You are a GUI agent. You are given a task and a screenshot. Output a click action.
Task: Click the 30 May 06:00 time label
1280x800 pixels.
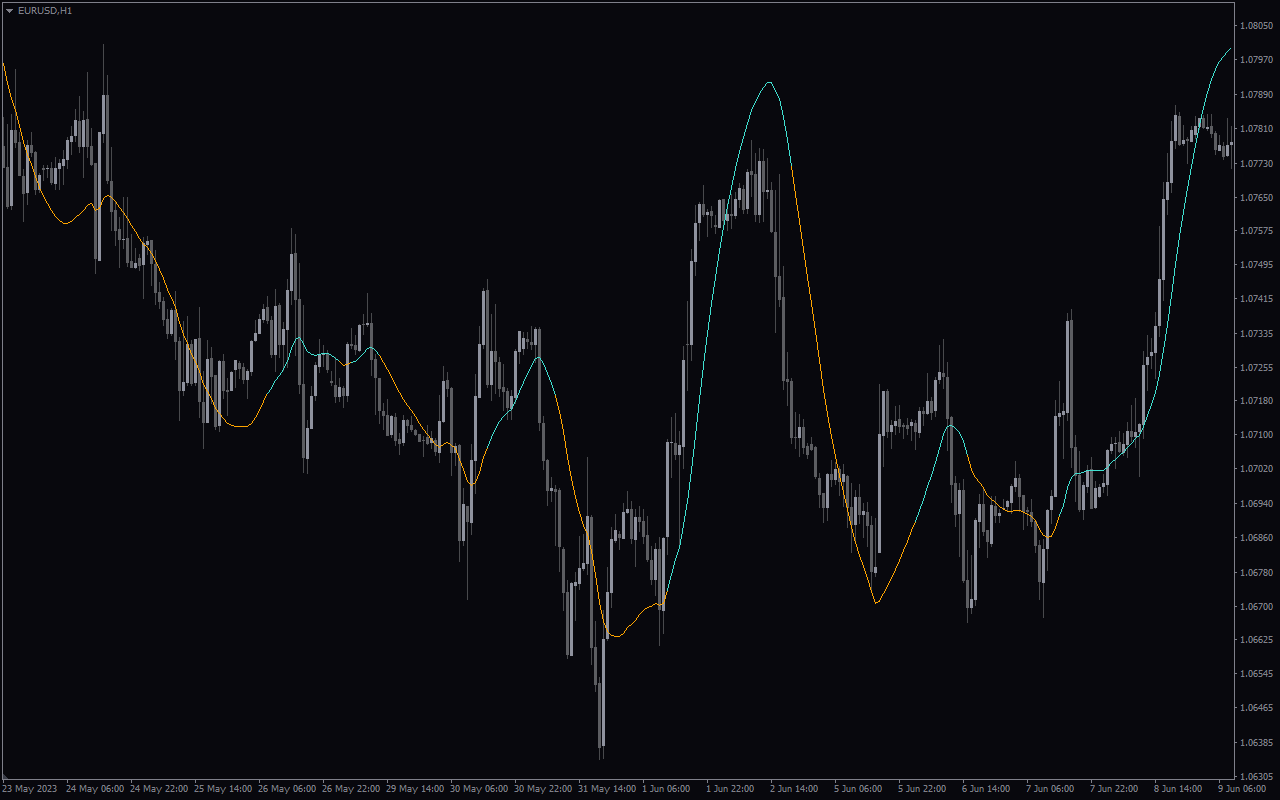pos(479,789)
